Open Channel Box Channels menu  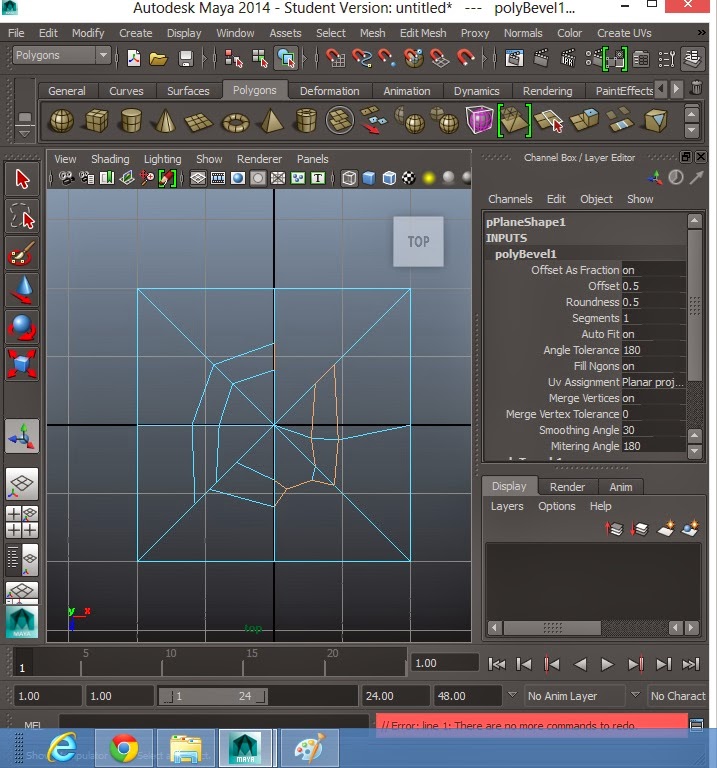coord(510,199)
